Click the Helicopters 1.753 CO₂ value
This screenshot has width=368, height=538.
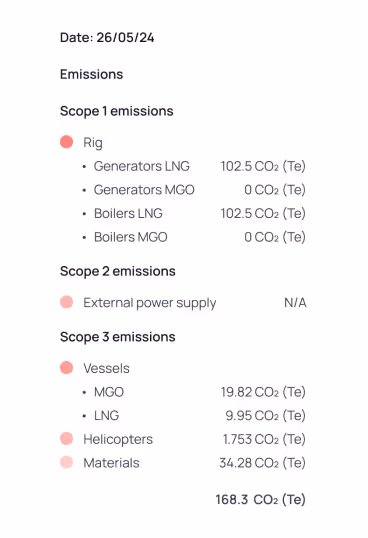pos(264,439)
